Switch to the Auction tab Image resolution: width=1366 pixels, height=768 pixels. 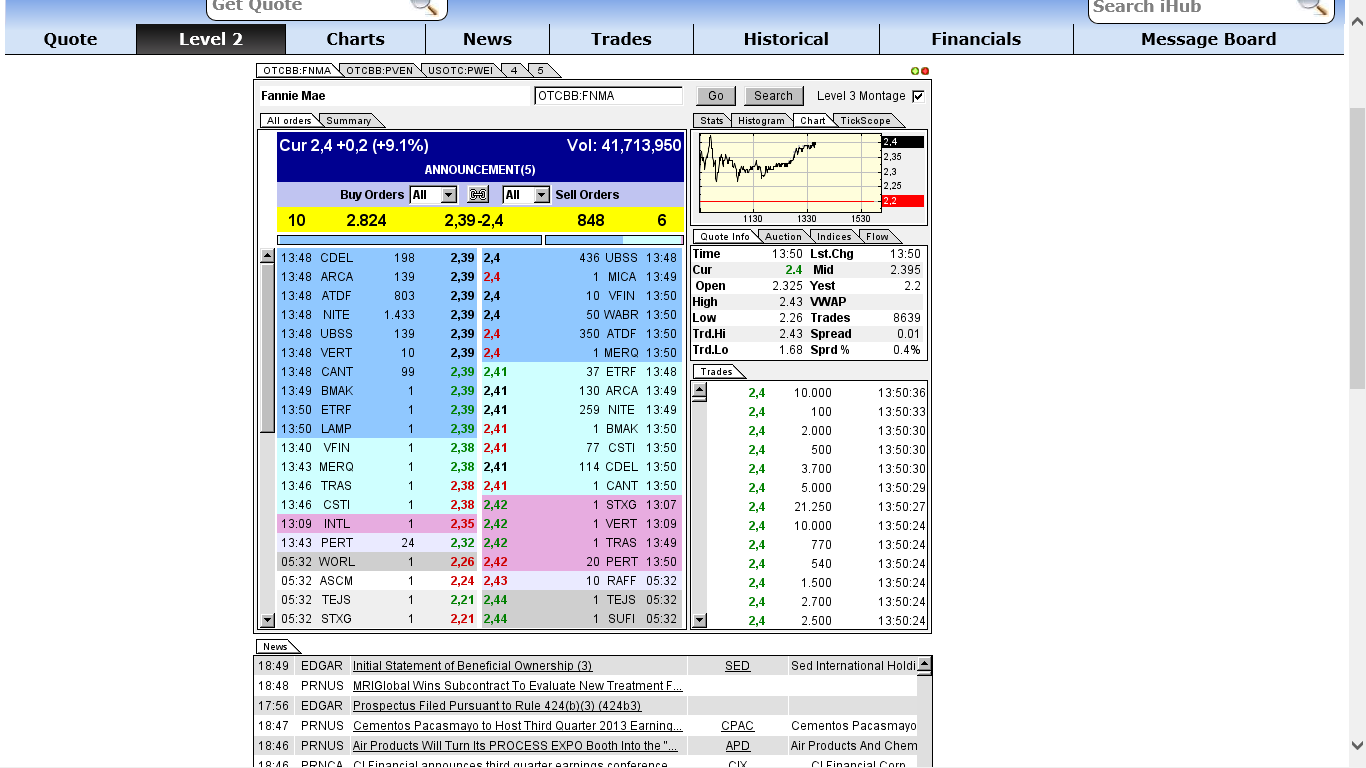coord(783,236)
